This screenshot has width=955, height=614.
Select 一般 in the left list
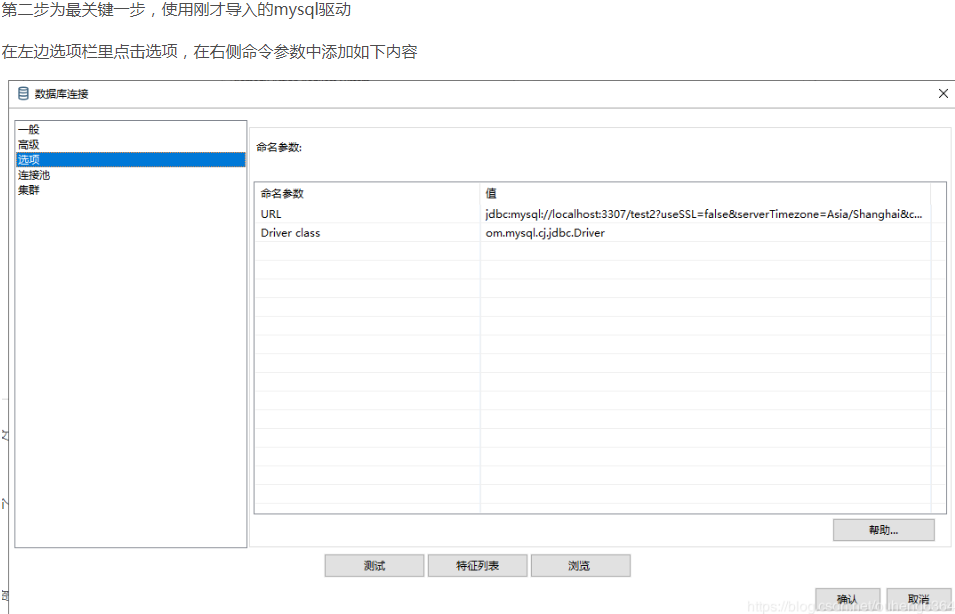click(x=29, y=129)
